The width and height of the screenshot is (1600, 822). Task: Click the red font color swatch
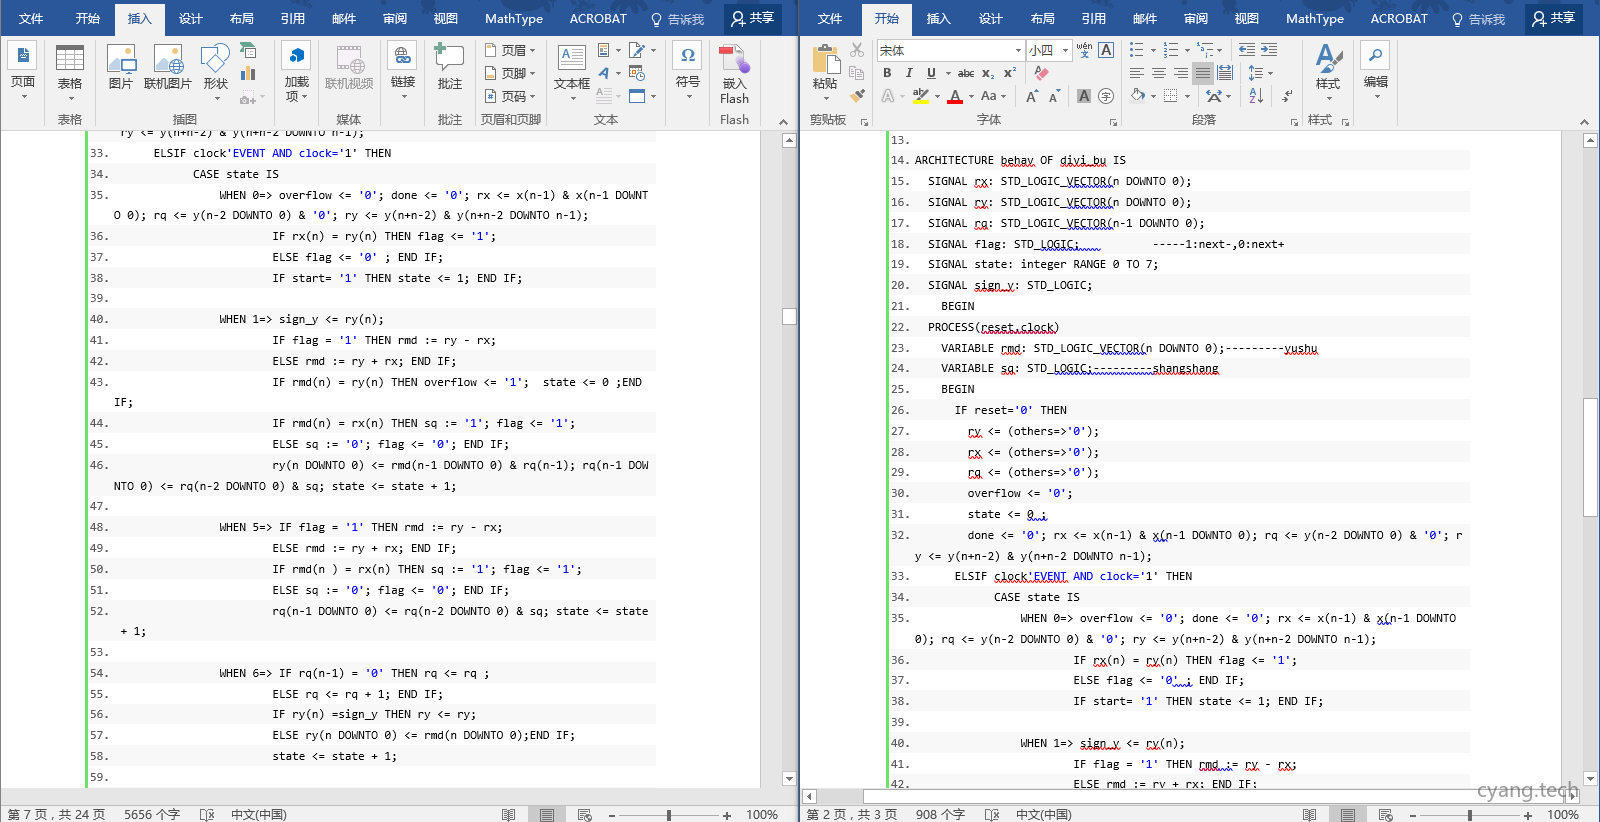(x=955, y=97)
